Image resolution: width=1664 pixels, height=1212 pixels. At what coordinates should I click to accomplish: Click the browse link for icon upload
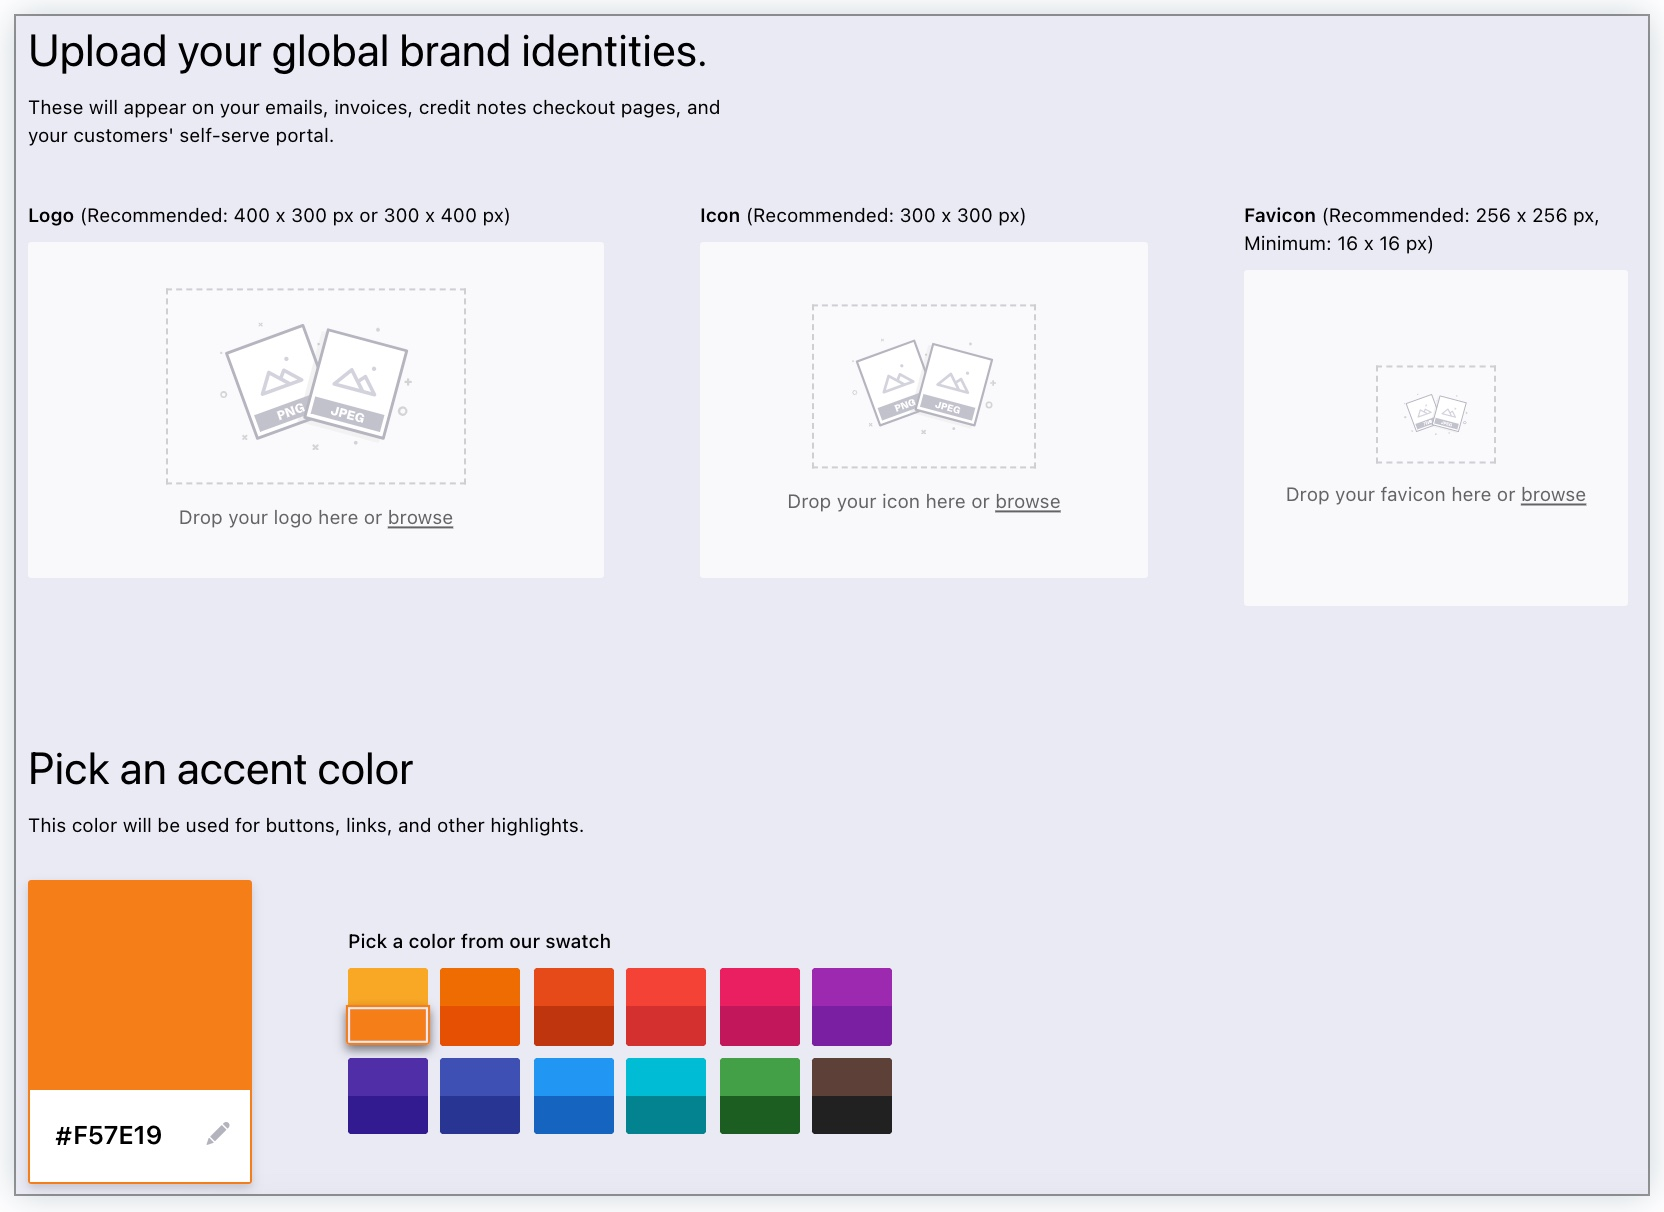pyautogui.click(x=1027, y=502)
